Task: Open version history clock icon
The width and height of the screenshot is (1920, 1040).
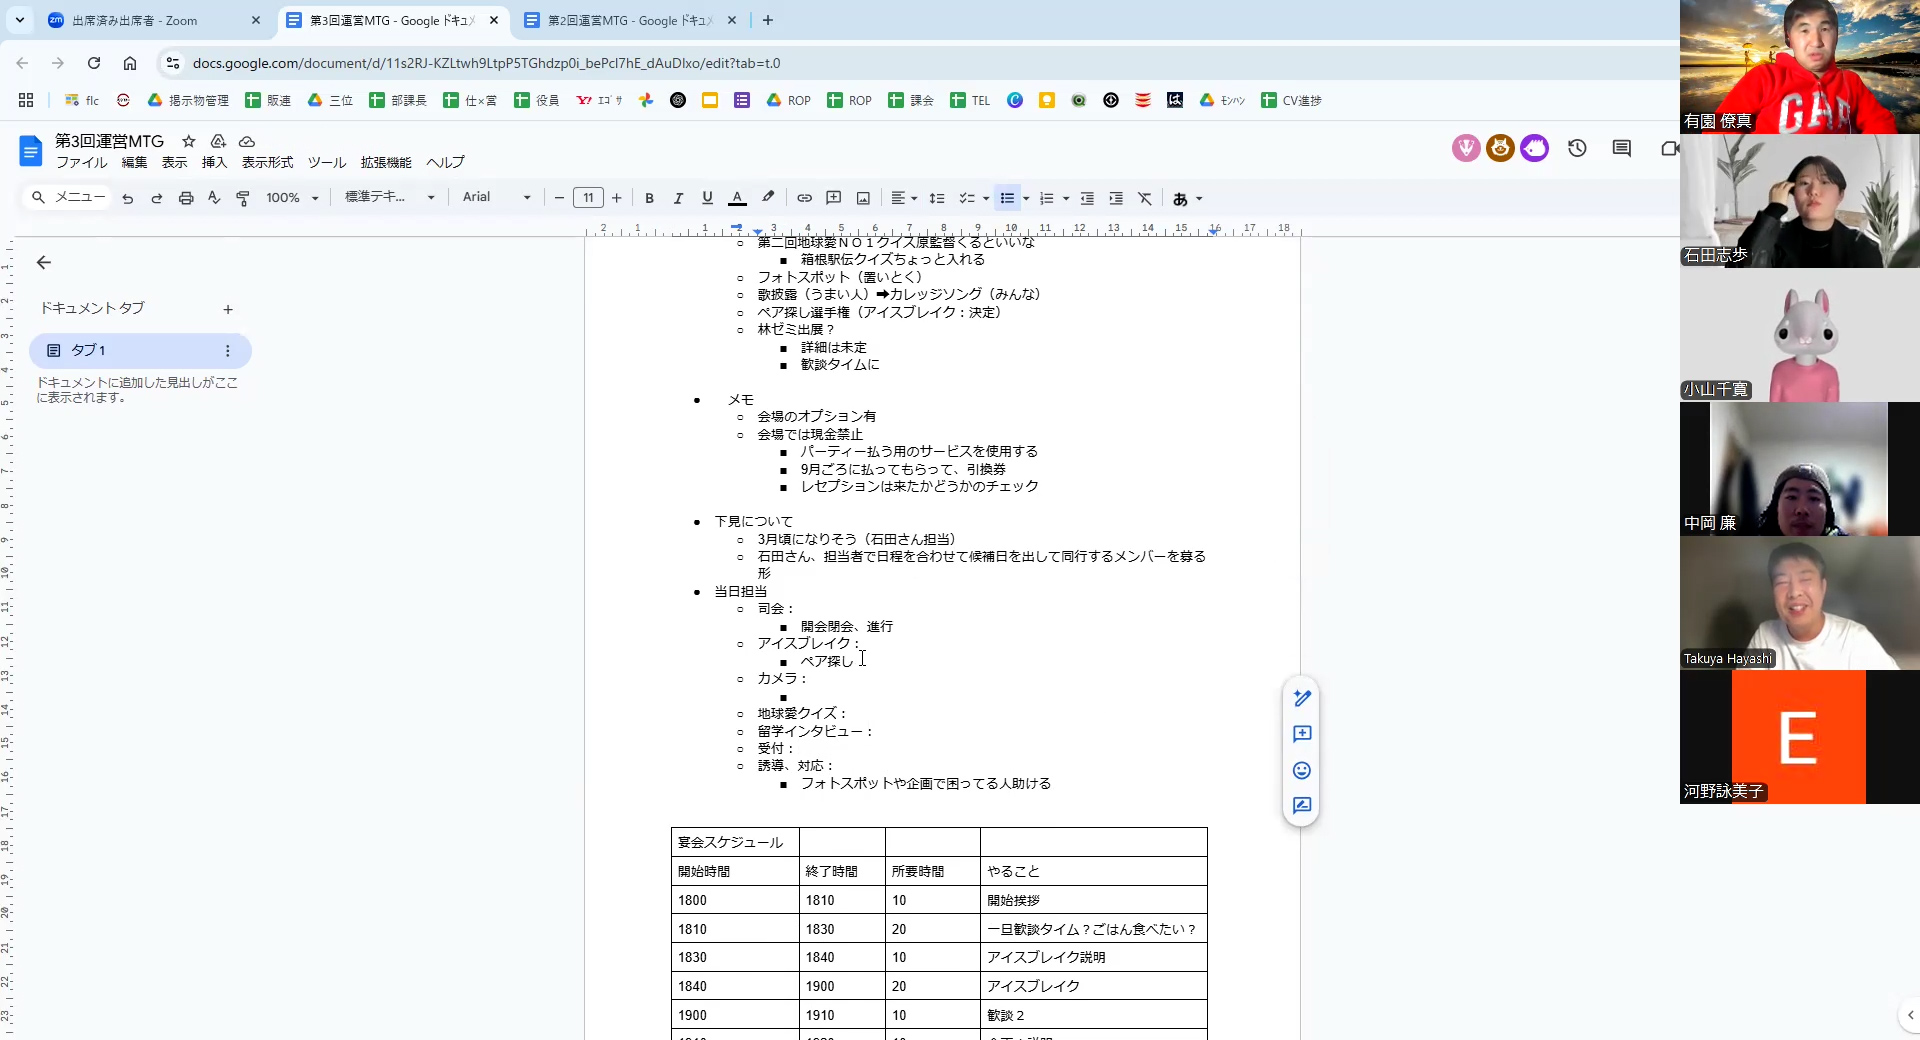Action: click(1577, 149)
